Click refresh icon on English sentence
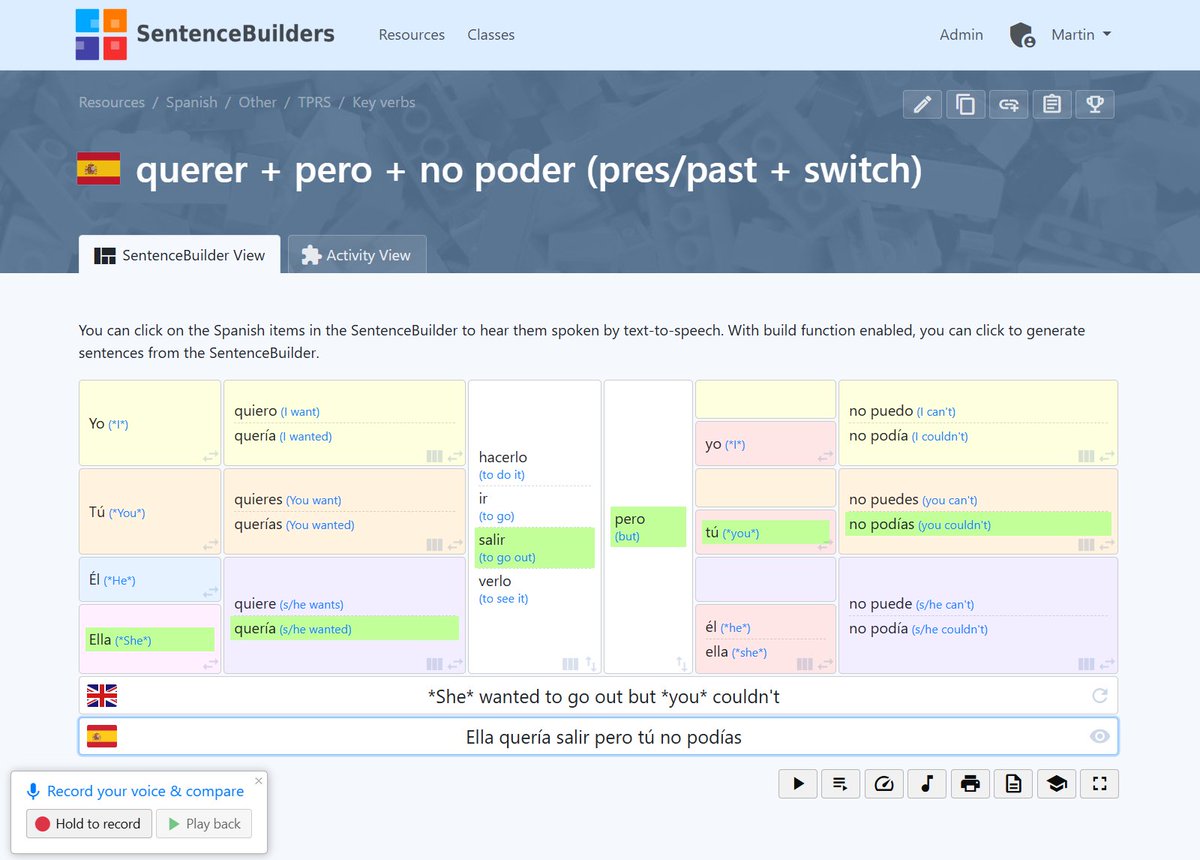1200x860 pixels. coord(1100,696)
